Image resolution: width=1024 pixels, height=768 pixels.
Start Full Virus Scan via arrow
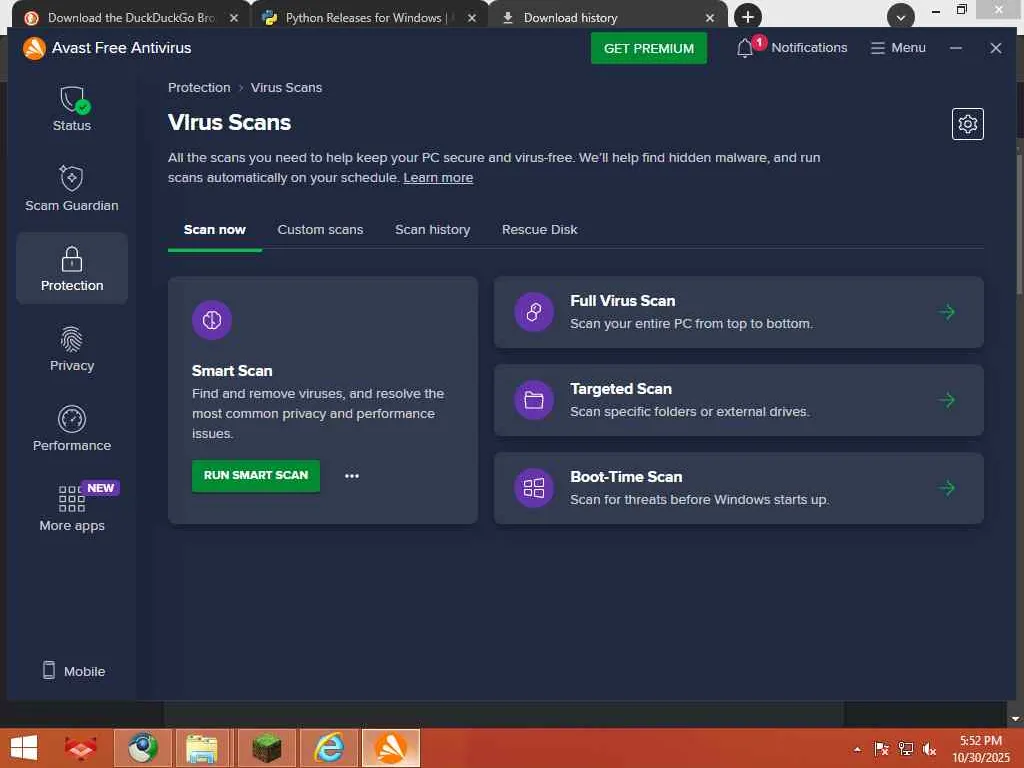tap(946, 312)
